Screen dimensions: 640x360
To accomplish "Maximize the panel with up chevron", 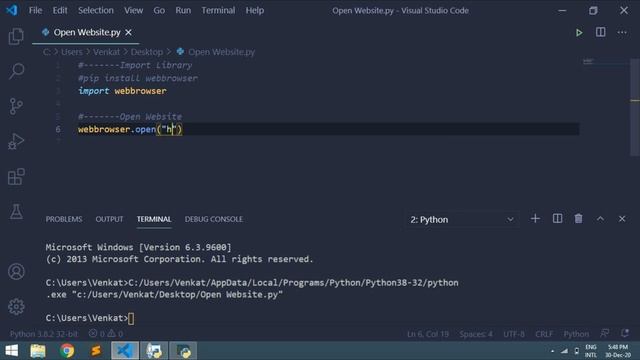I will pos(600,219).
